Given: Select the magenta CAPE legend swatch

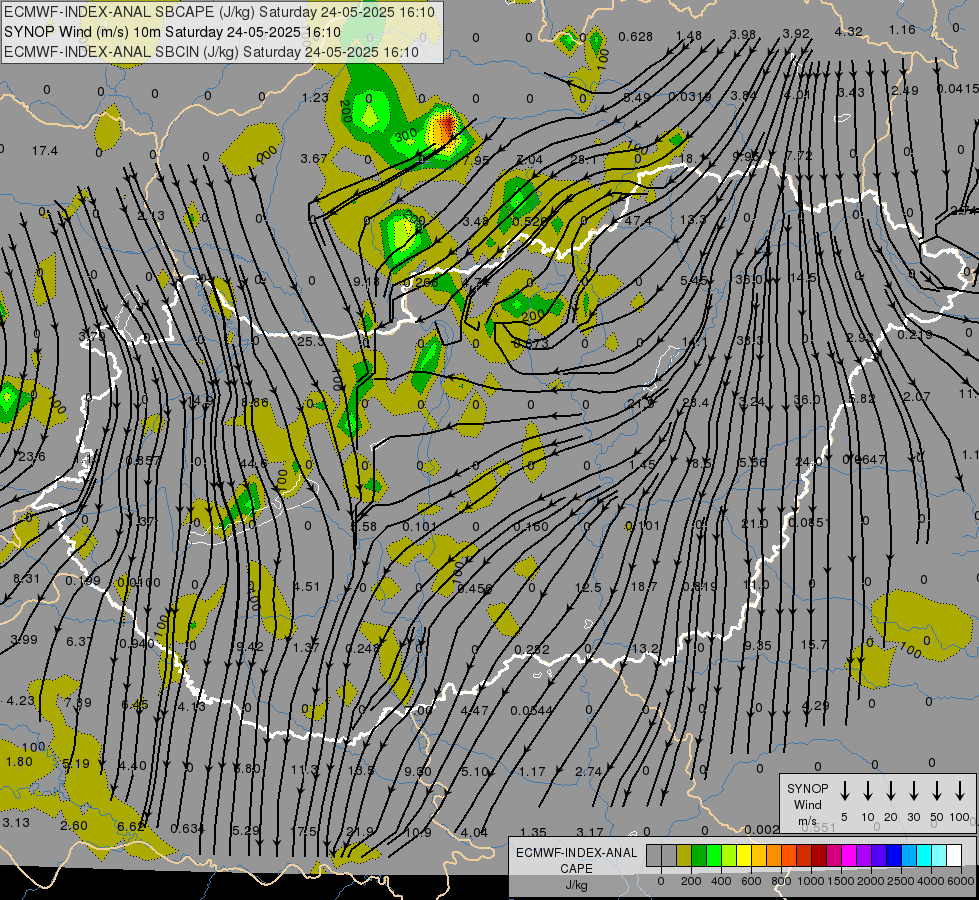Looking at the screenshot, I should (849, 856).
